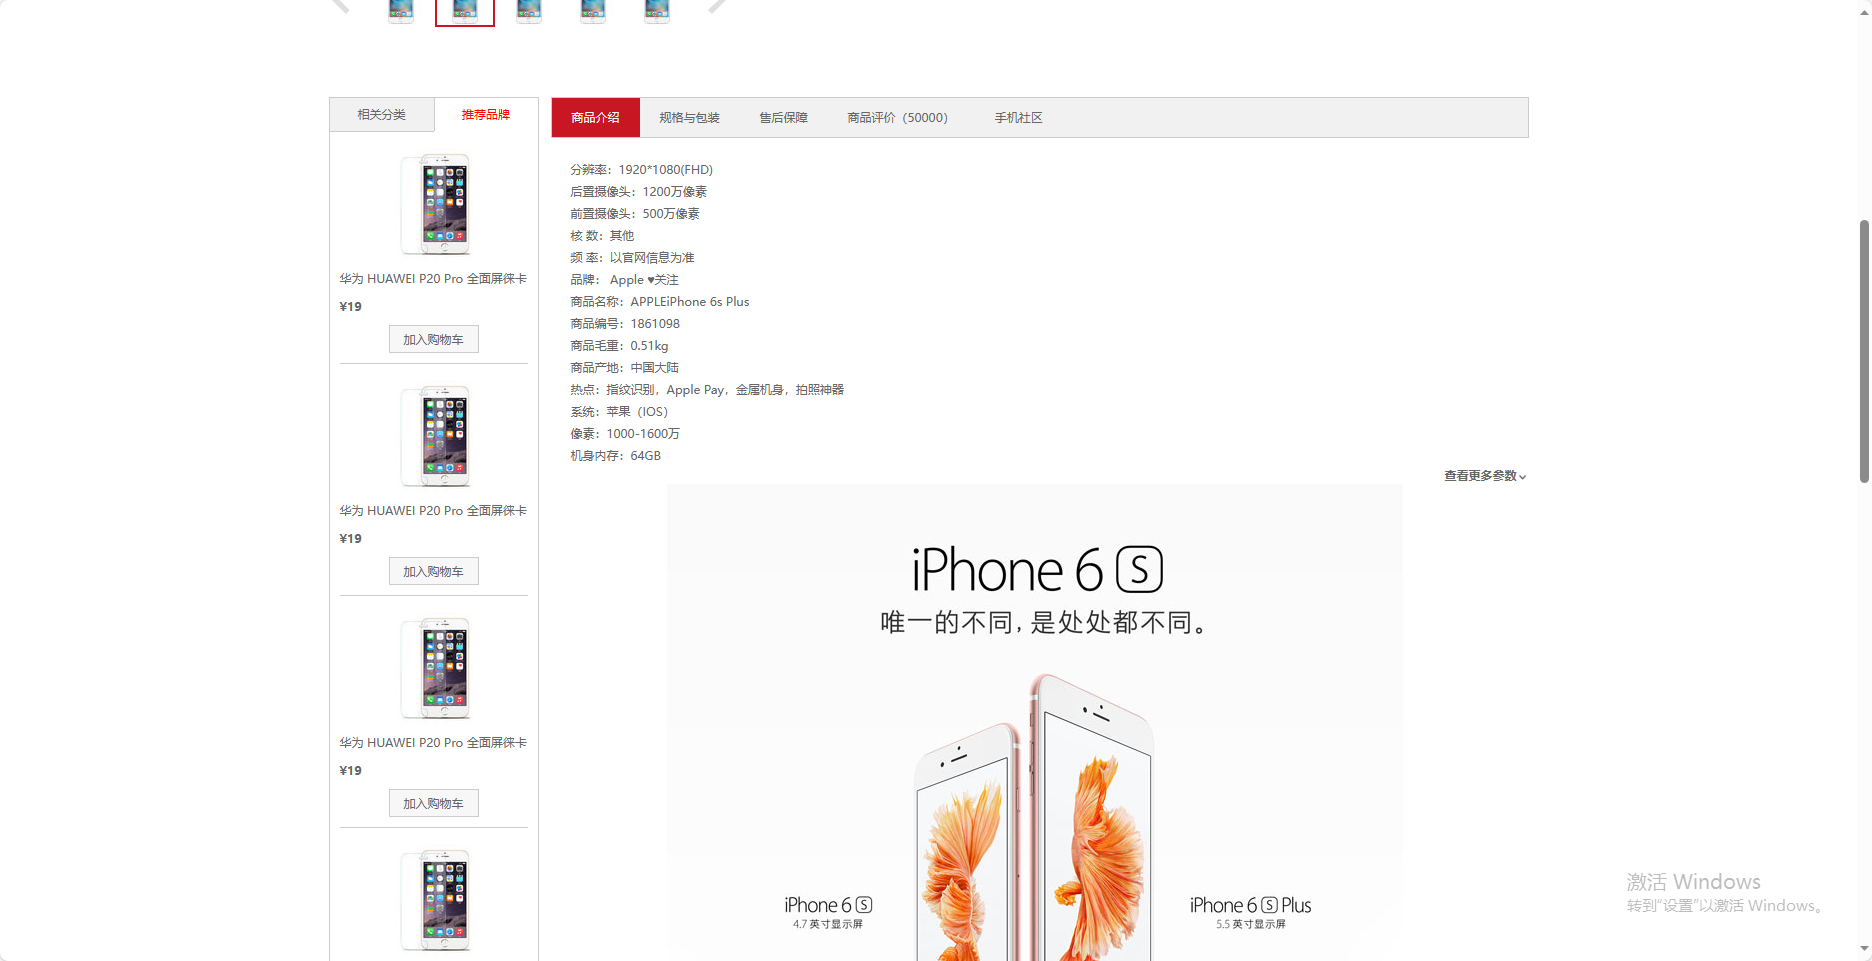Viewport: 1872px width, 961px height.
Task: Click the text 像素: 1000-1600万
Action: 625,434
